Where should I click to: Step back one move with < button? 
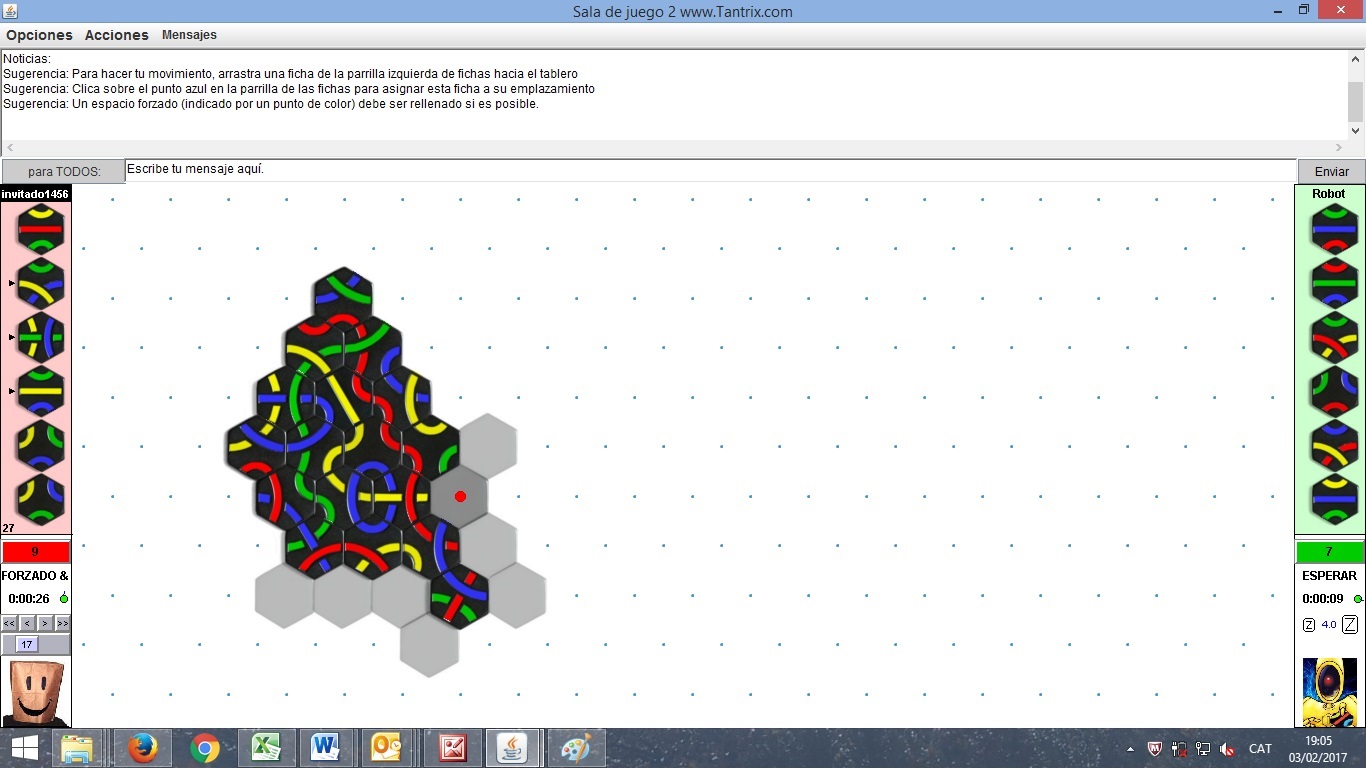pyautogui.click(x=27, y=623)
